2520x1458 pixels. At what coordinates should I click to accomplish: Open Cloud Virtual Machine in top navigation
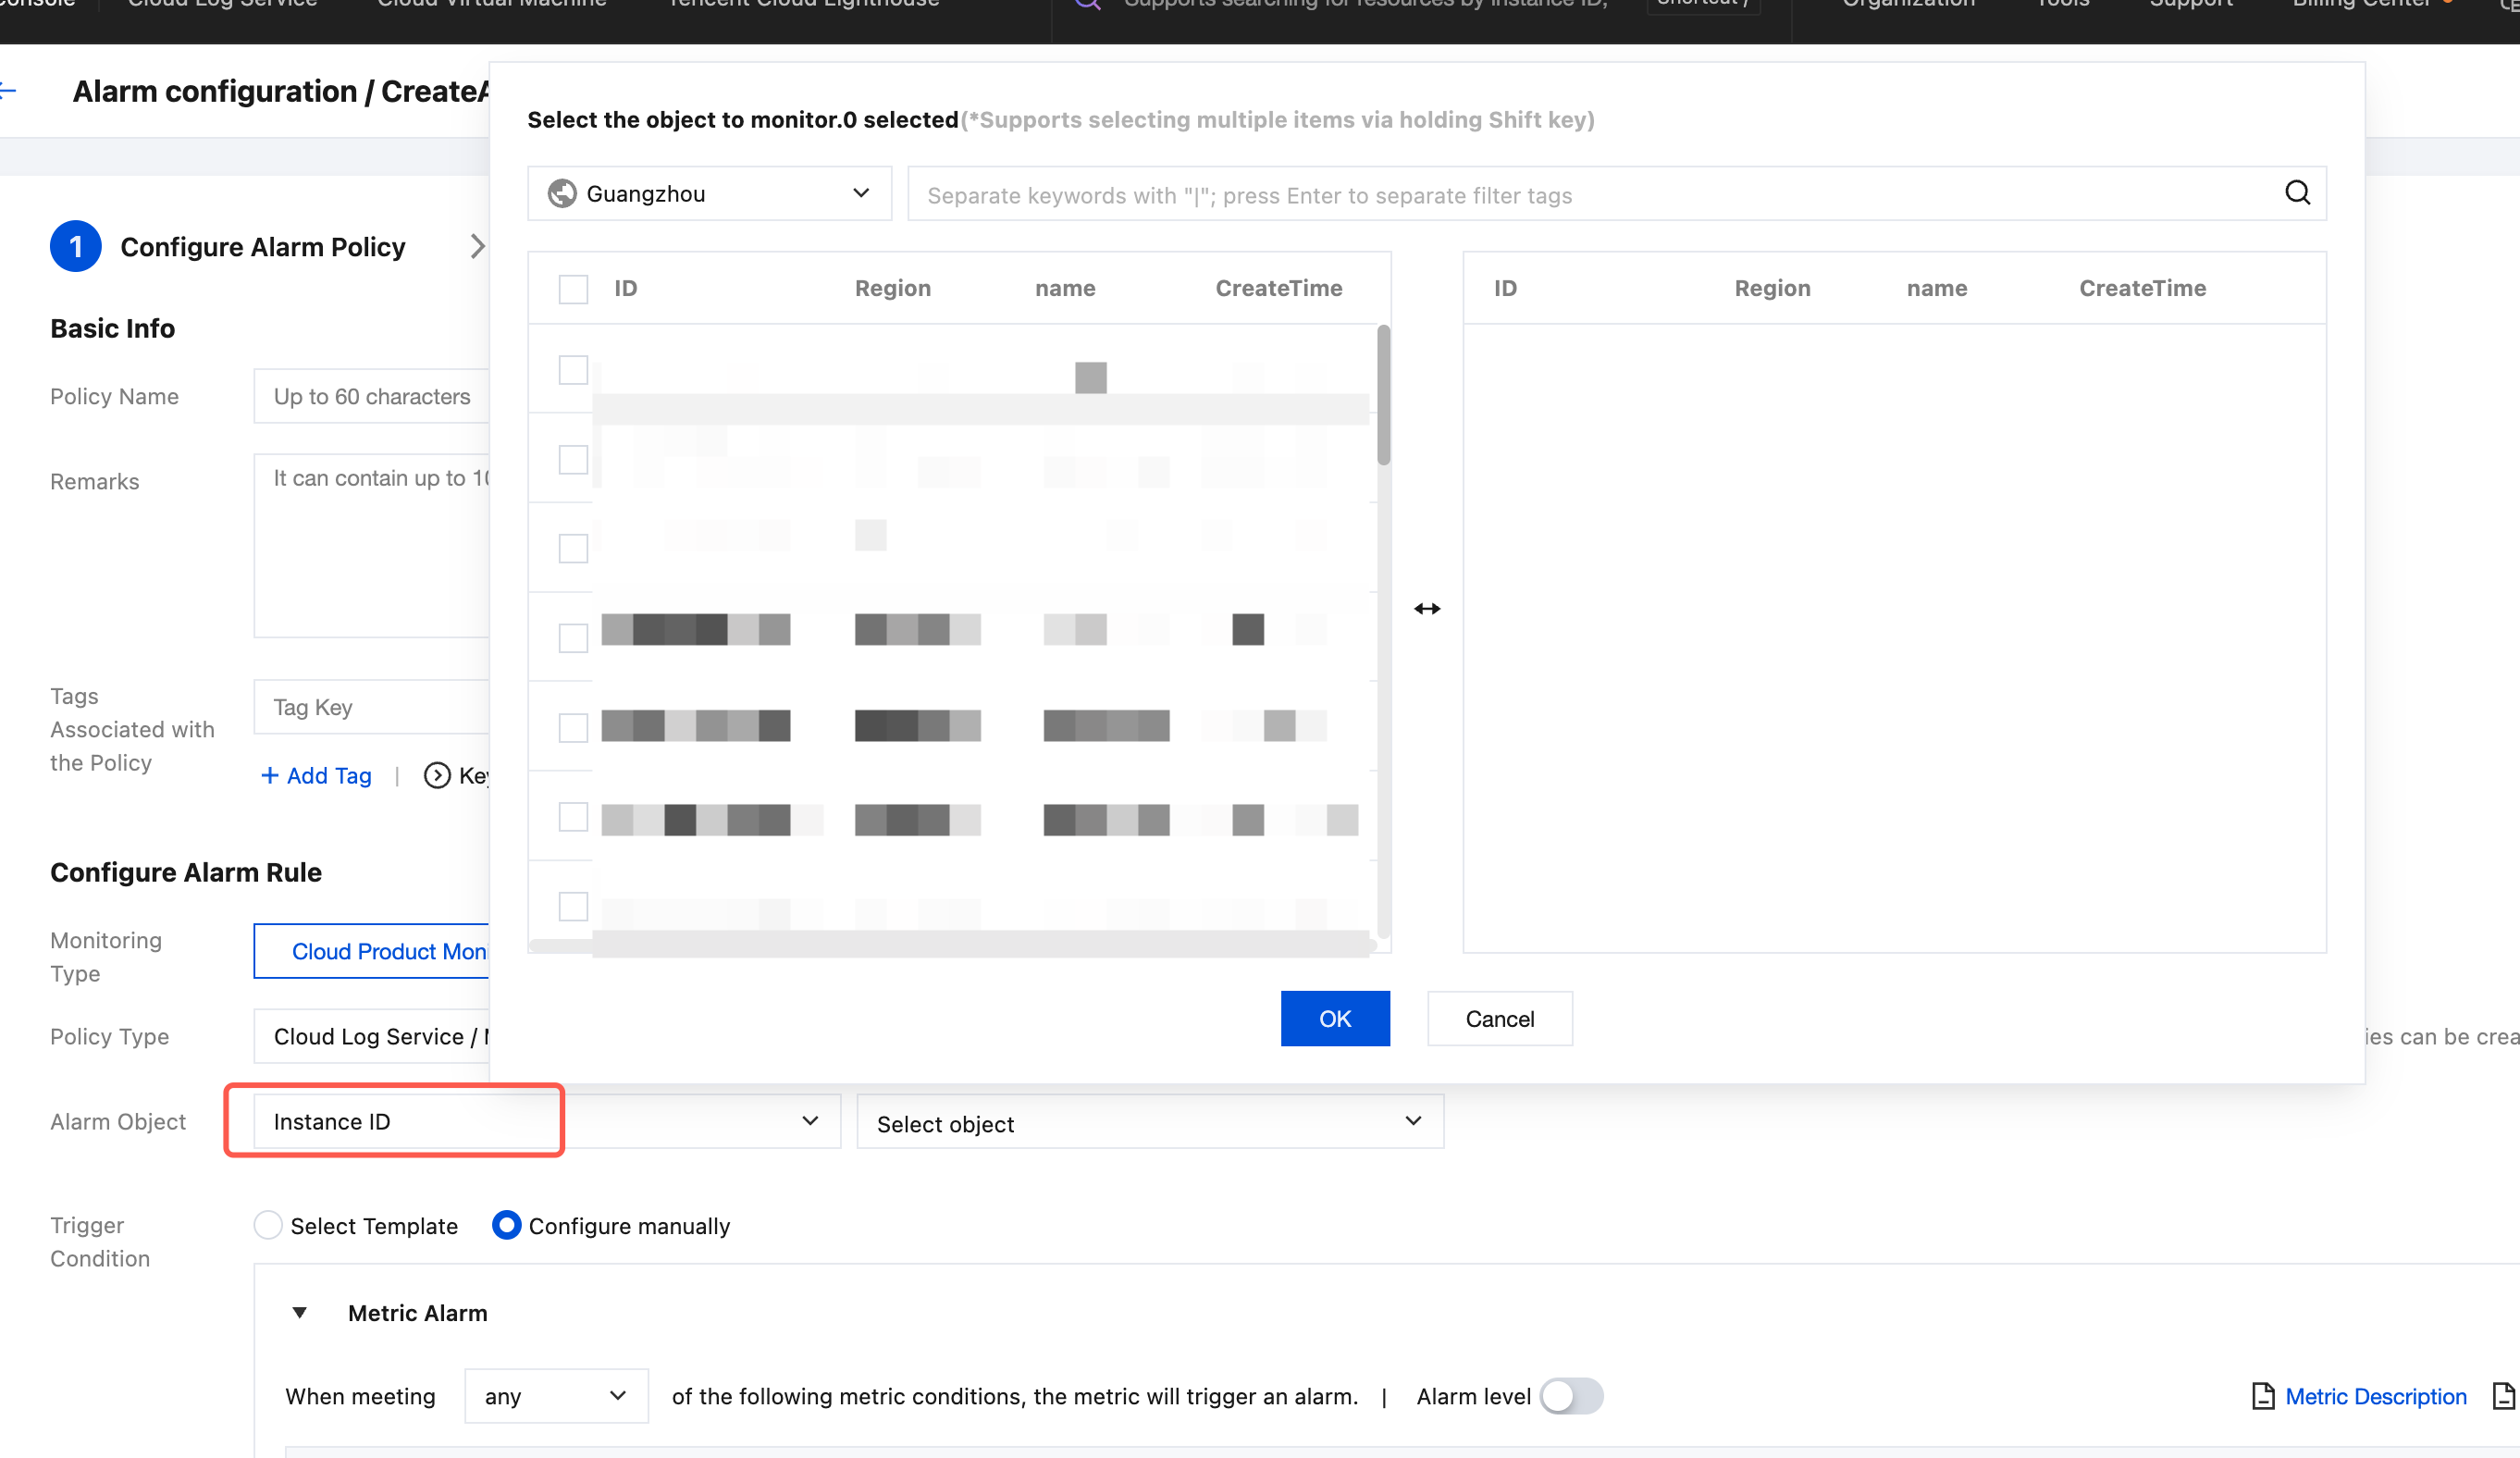point(491,4)
